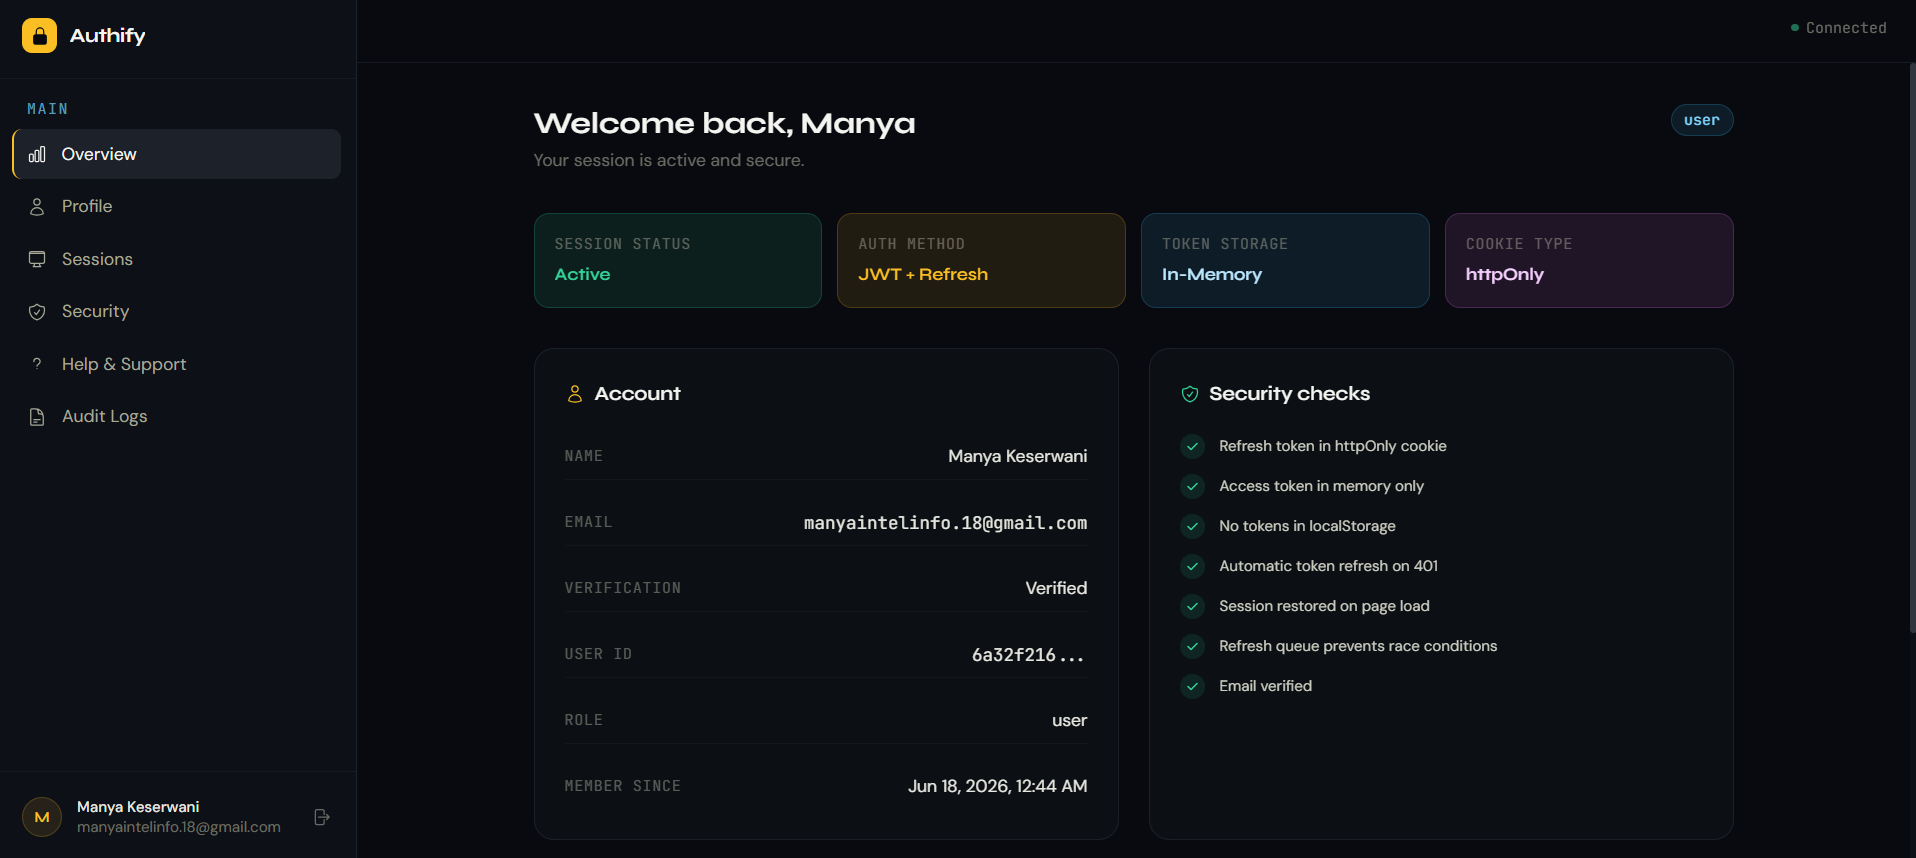
Task: Click 'Automatic token refresh on 401' text
Action: click(x=1328, y=566)
